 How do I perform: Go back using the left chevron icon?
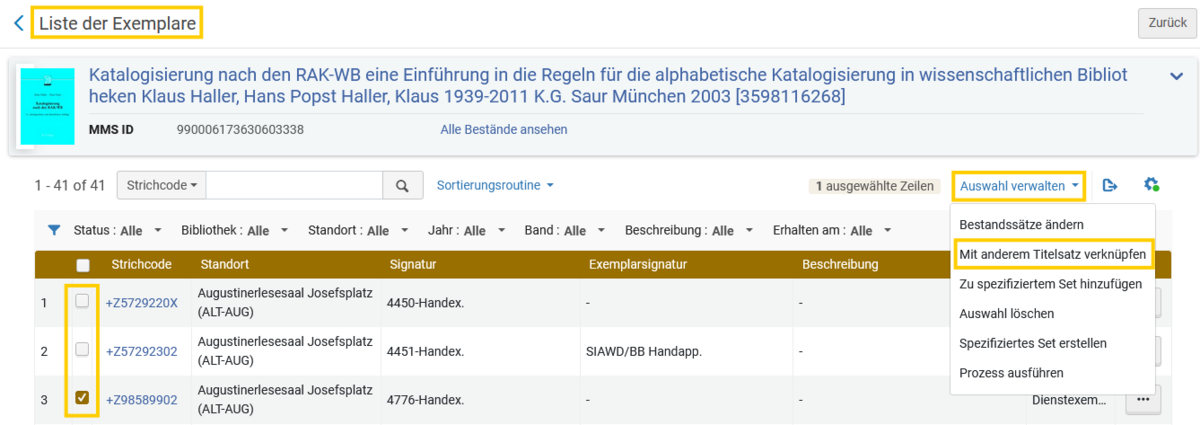(19, 22)
